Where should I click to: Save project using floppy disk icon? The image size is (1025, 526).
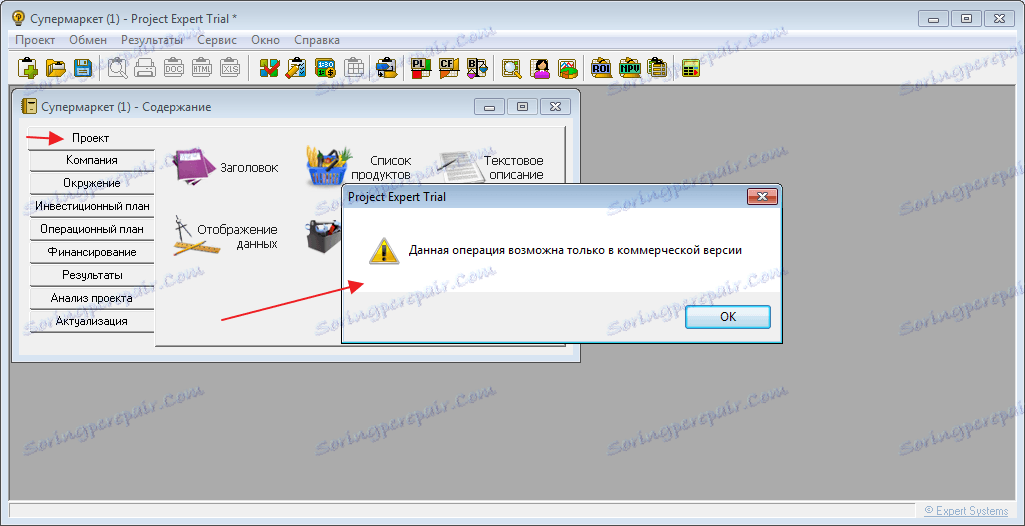[83, 67]
